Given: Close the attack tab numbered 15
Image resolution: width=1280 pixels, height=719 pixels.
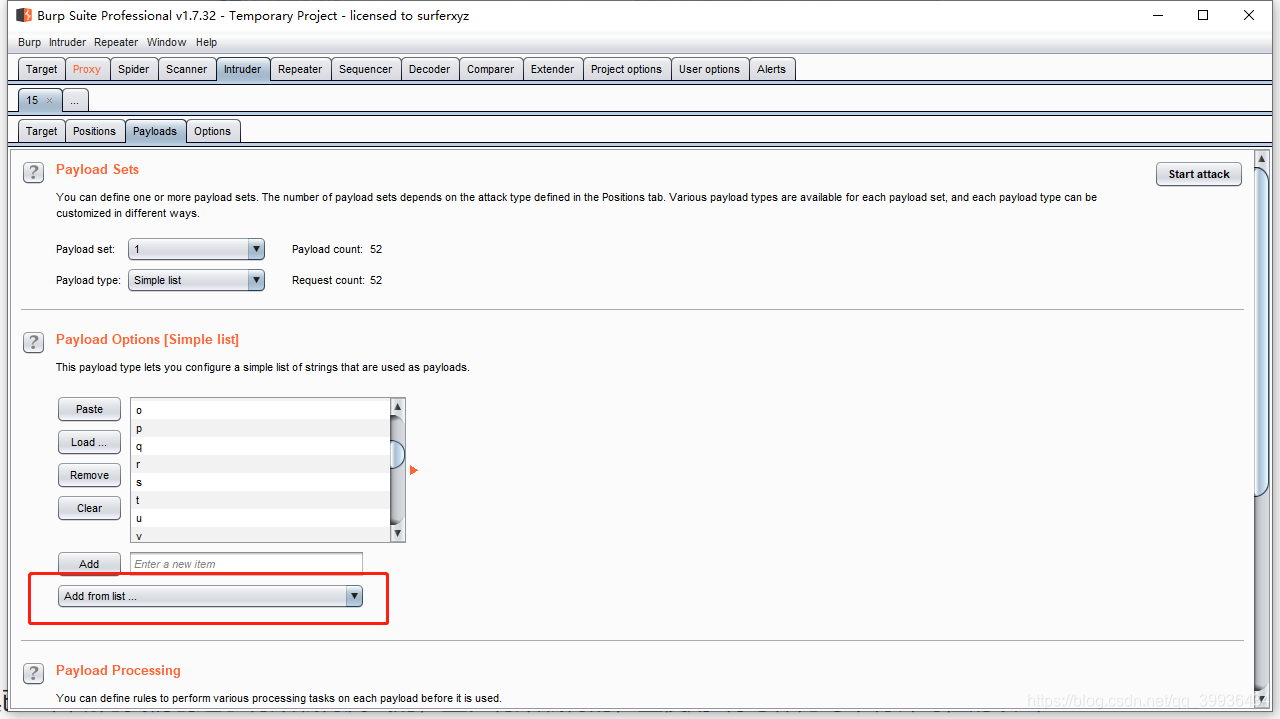Looking at the screenshot, I should (50, 100).
